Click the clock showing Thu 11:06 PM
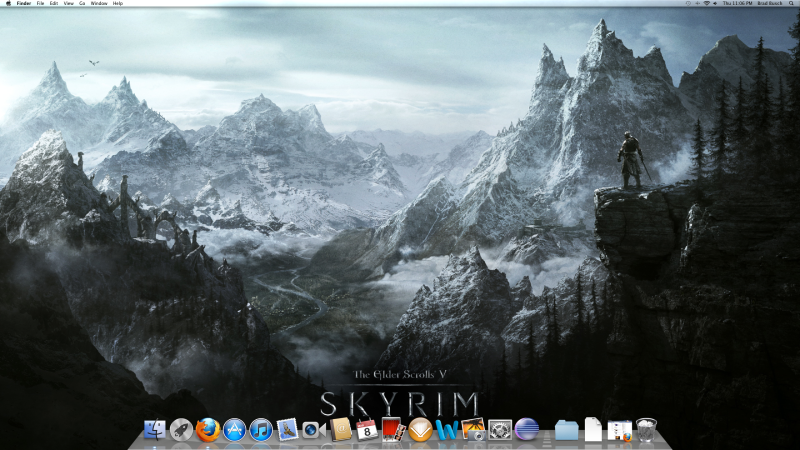Viewport: 800px width, 450px height. (x=737, y=3)
